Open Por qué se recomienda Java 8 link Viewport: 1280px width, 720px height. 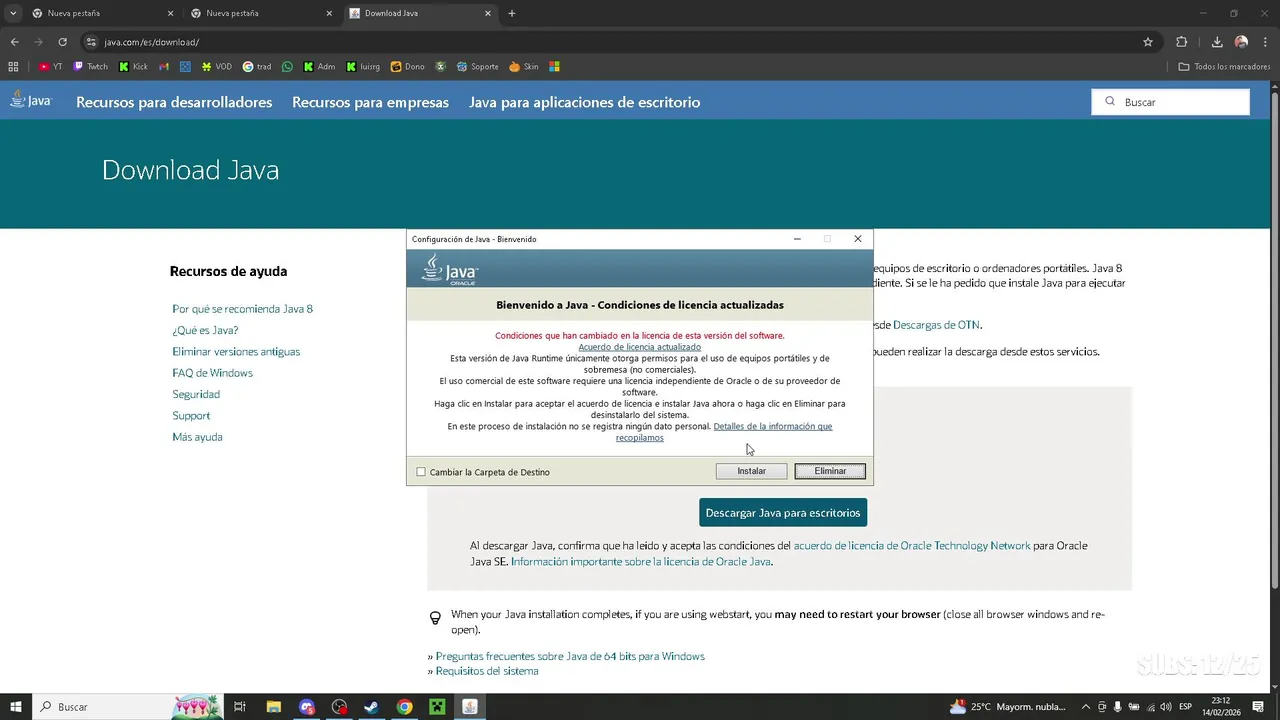pyautogui.click(x=242, y=309)
